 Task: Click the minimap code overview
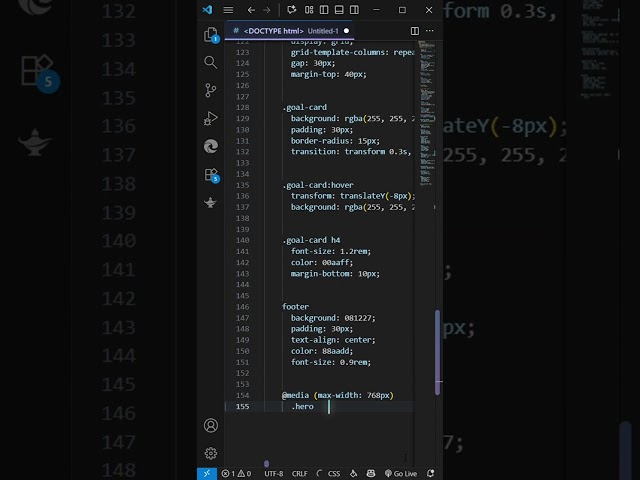[427, 114]
